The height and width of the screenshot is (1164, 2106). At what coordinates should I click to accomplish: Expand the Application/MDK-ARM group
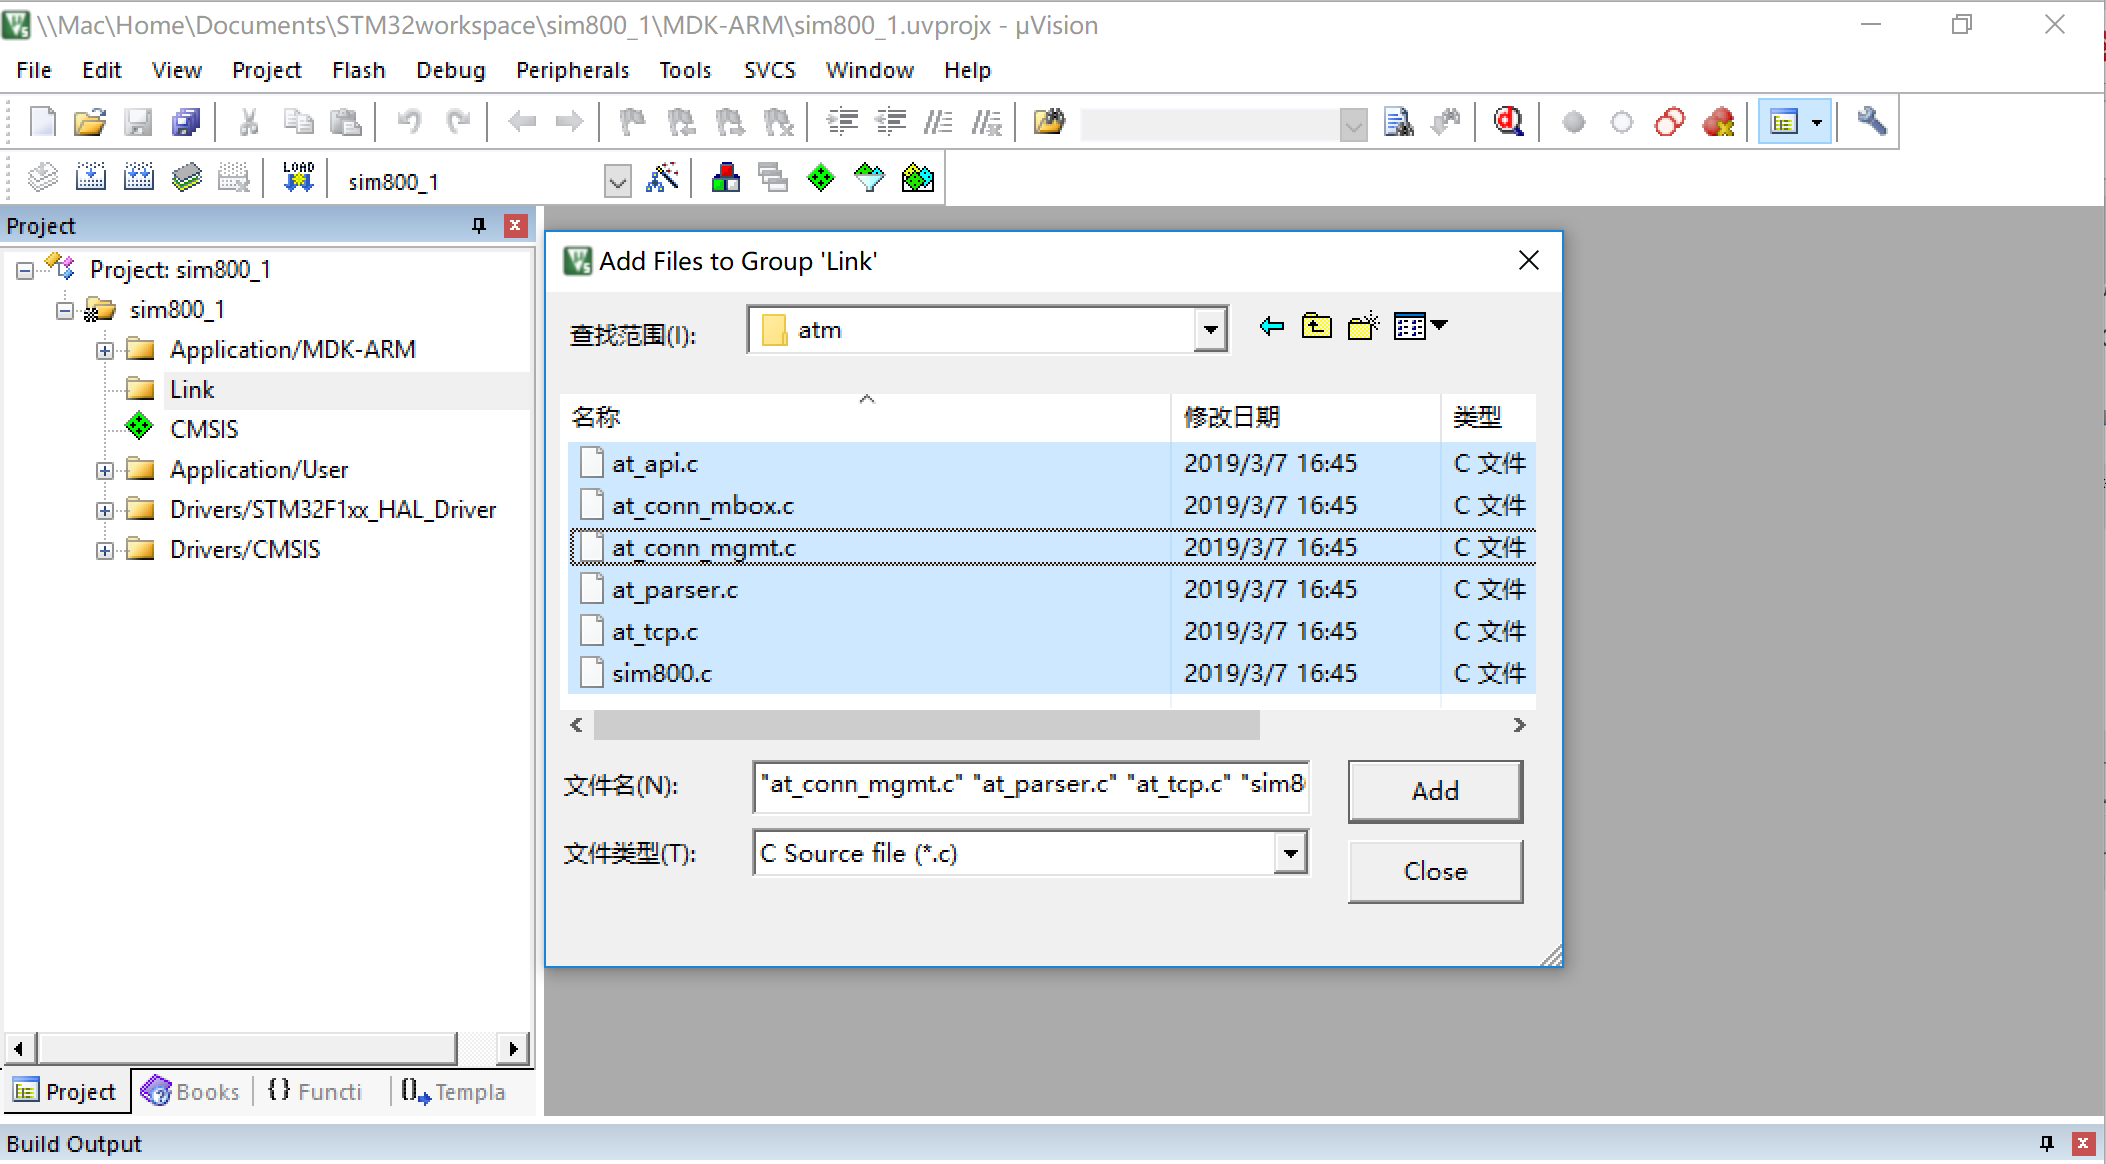104,350
